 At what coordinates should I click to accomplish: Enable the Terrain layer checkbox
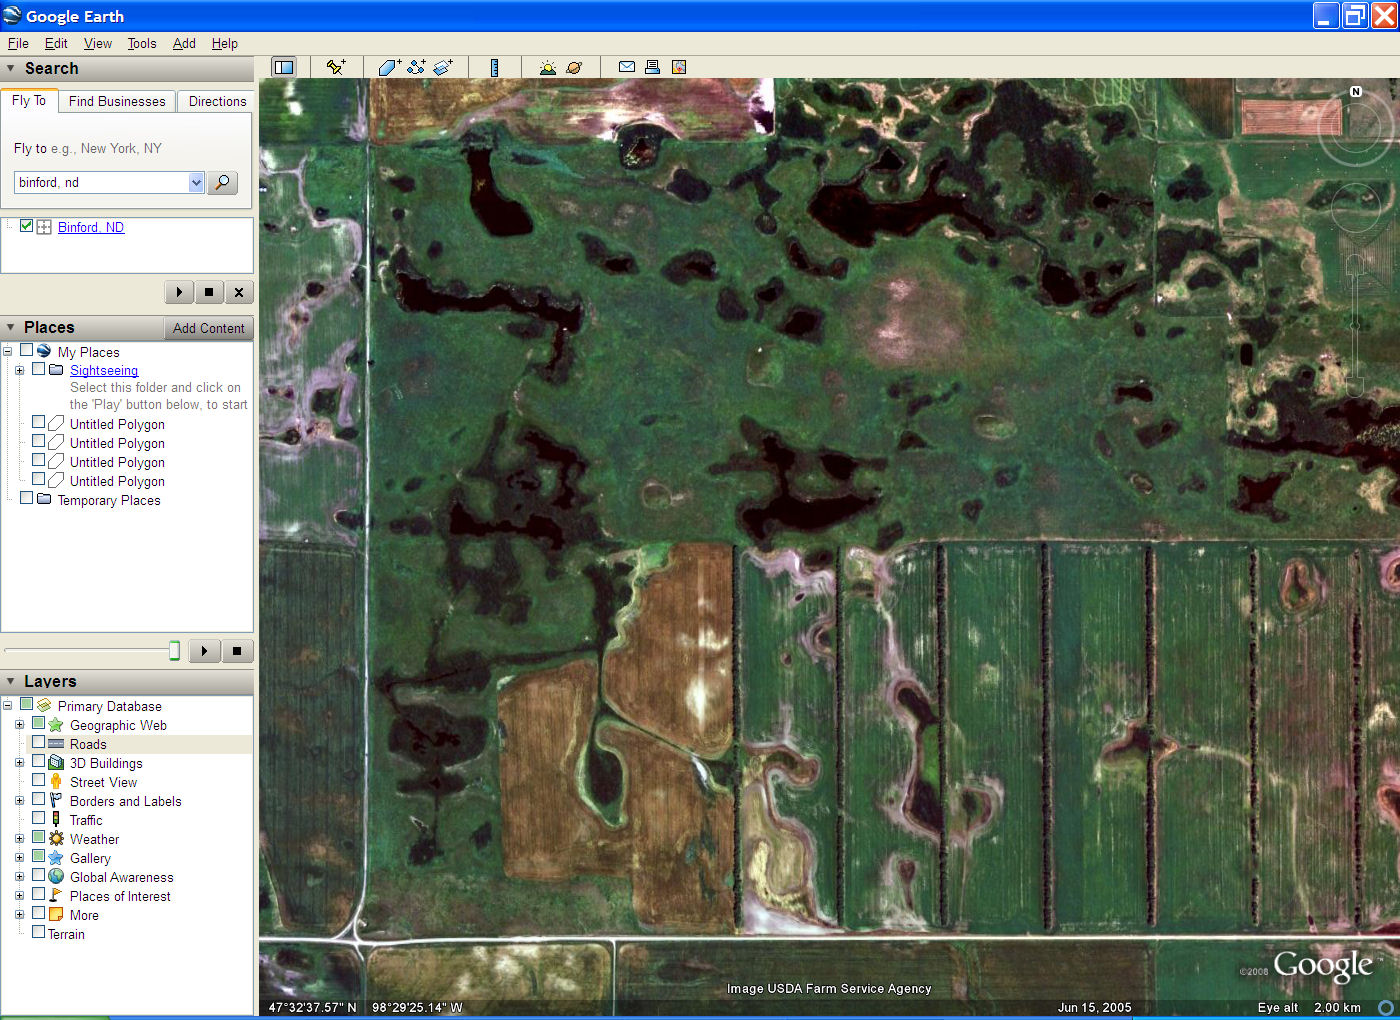[x=38, y=932]
